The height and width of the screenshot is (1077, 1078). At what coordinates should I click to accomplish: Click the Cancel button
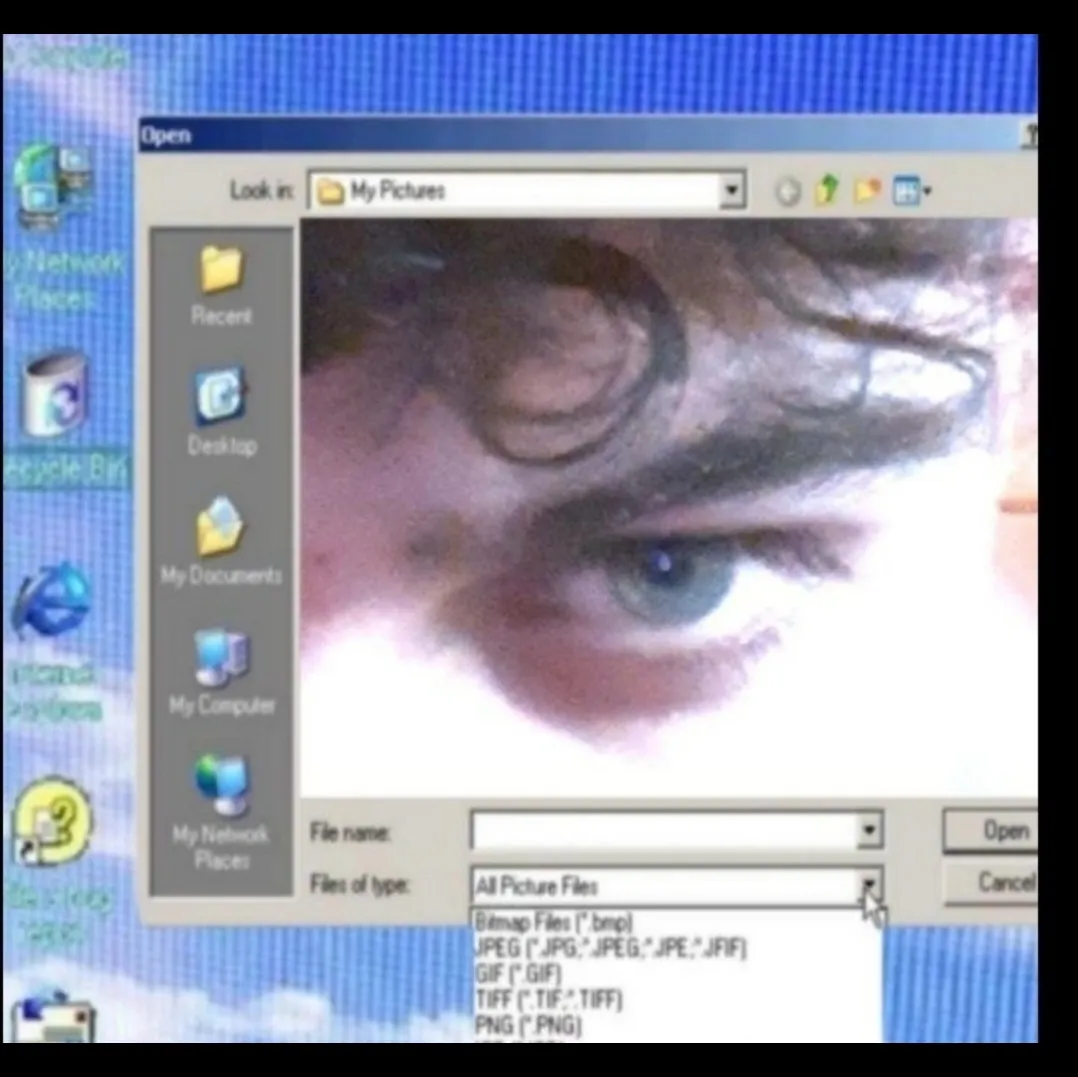pyautogui.click(x=1004, y=883)
